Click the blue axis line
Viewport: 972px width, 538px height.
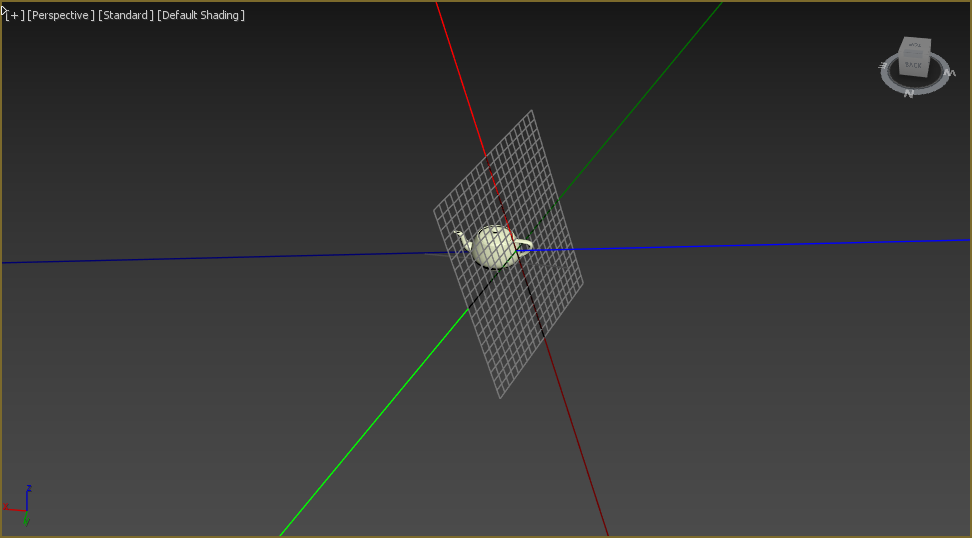[200, 259]
